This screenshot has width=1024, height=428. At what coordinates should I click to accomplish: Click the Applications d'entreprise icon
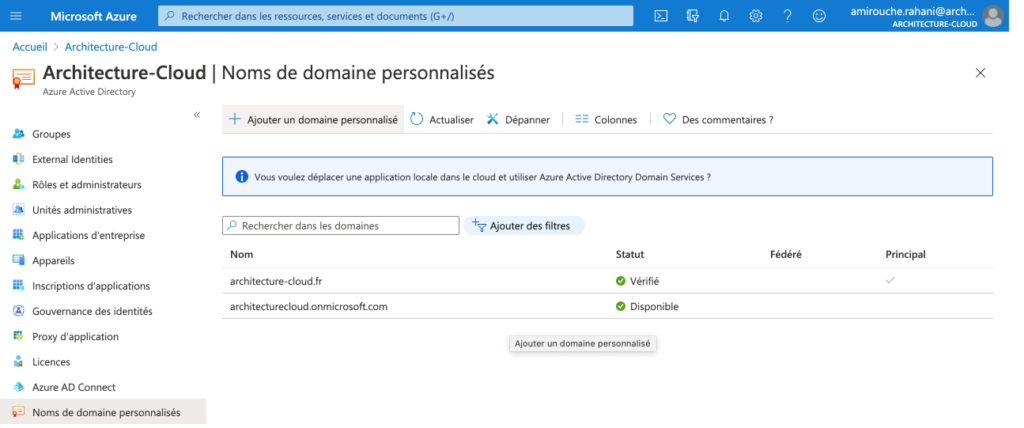point(19,235)
